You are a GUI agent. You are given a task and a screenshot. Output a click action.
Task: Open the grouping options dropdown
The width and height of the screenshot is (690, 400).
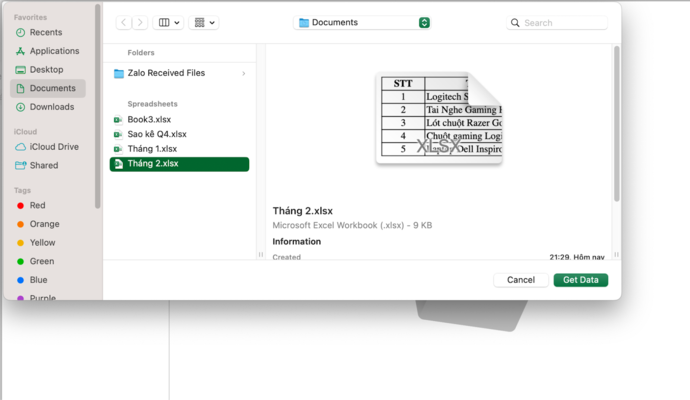[204, 22]
